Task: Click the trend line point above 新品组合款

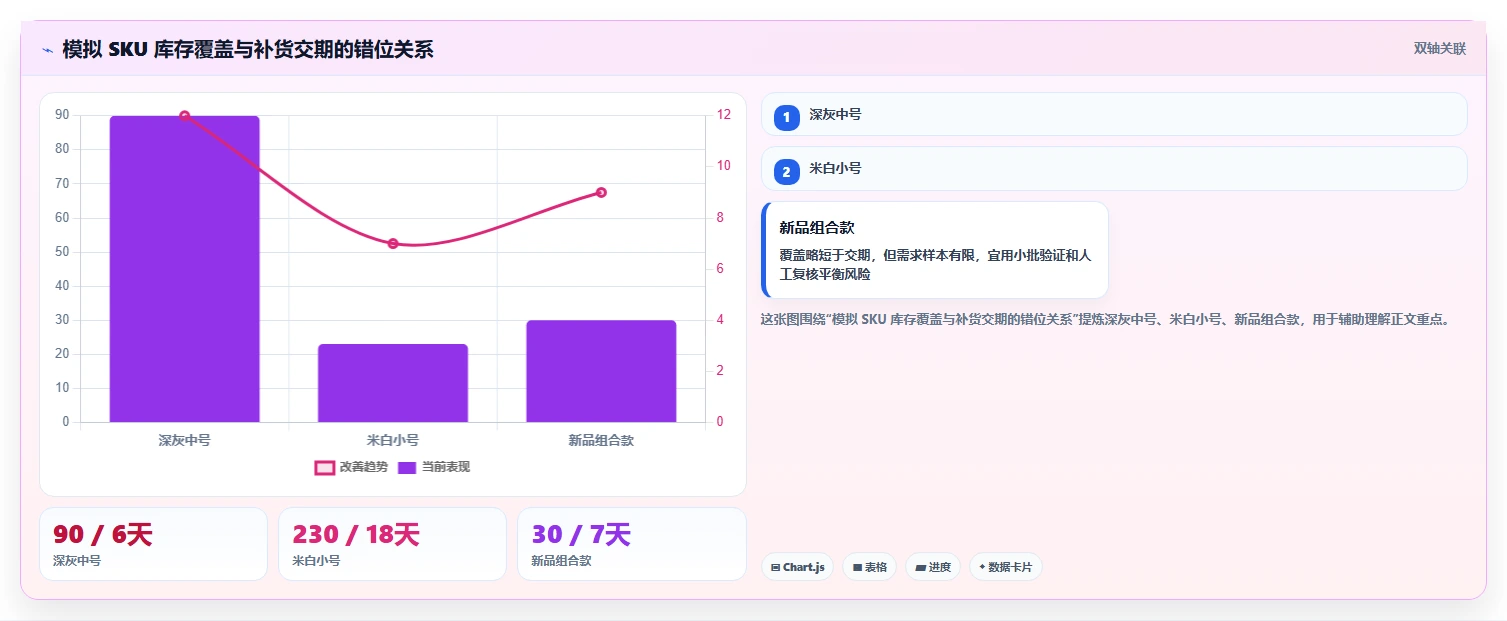Action: pos(601,192)
